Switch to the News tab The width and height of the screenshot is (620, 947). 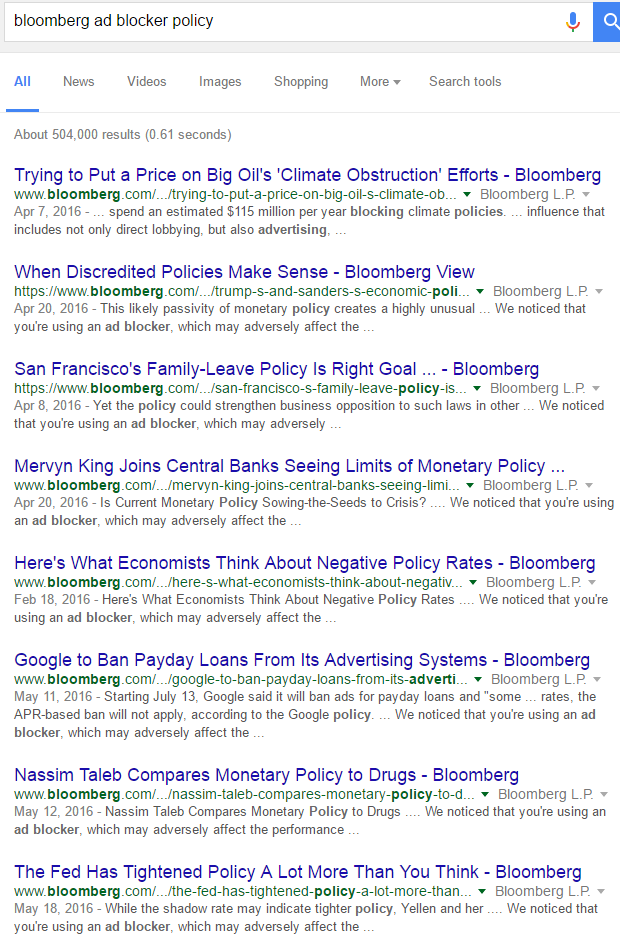[78, 82]
